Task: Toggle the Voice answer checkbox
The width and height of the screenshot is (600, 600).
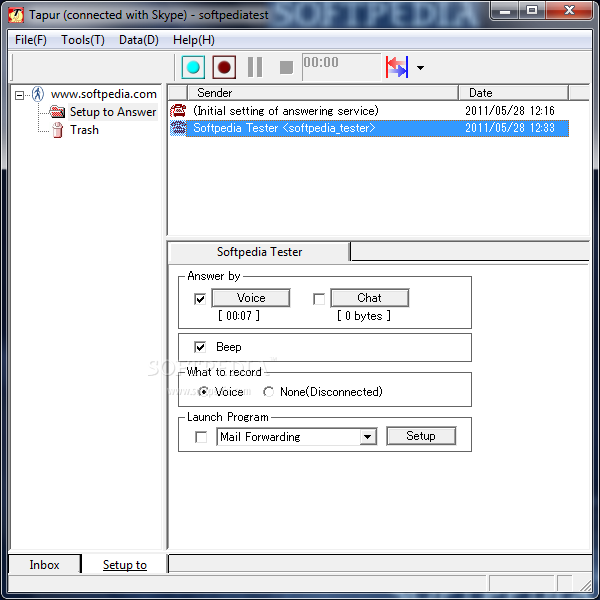Action: (x=200, y=298)
